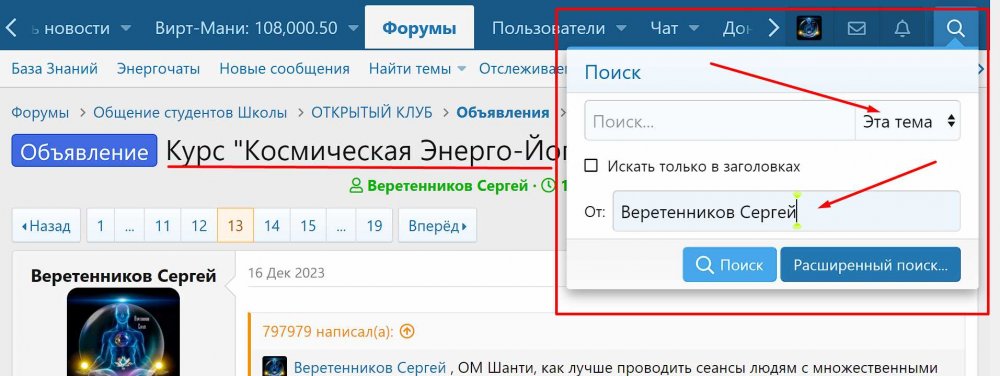
Task: Open the inbox envelope icon
Action: tap(857, 29)
